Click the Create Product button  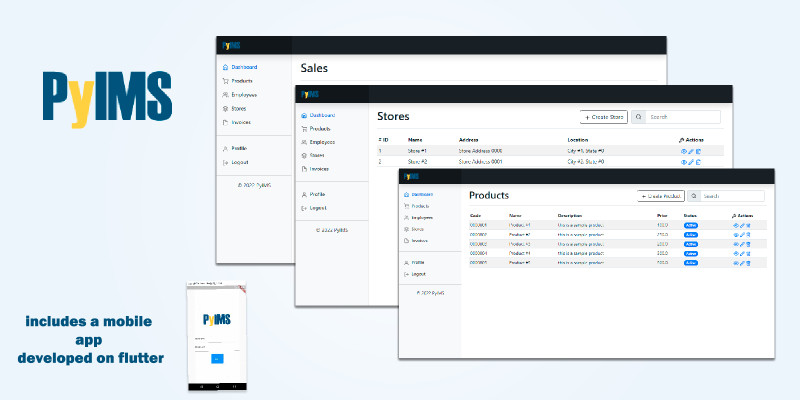661,196
